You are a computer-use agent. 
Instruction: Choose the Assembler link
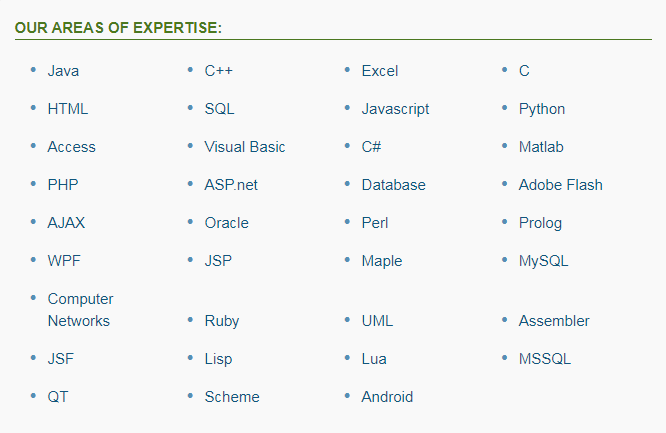(x=554, y=321)
